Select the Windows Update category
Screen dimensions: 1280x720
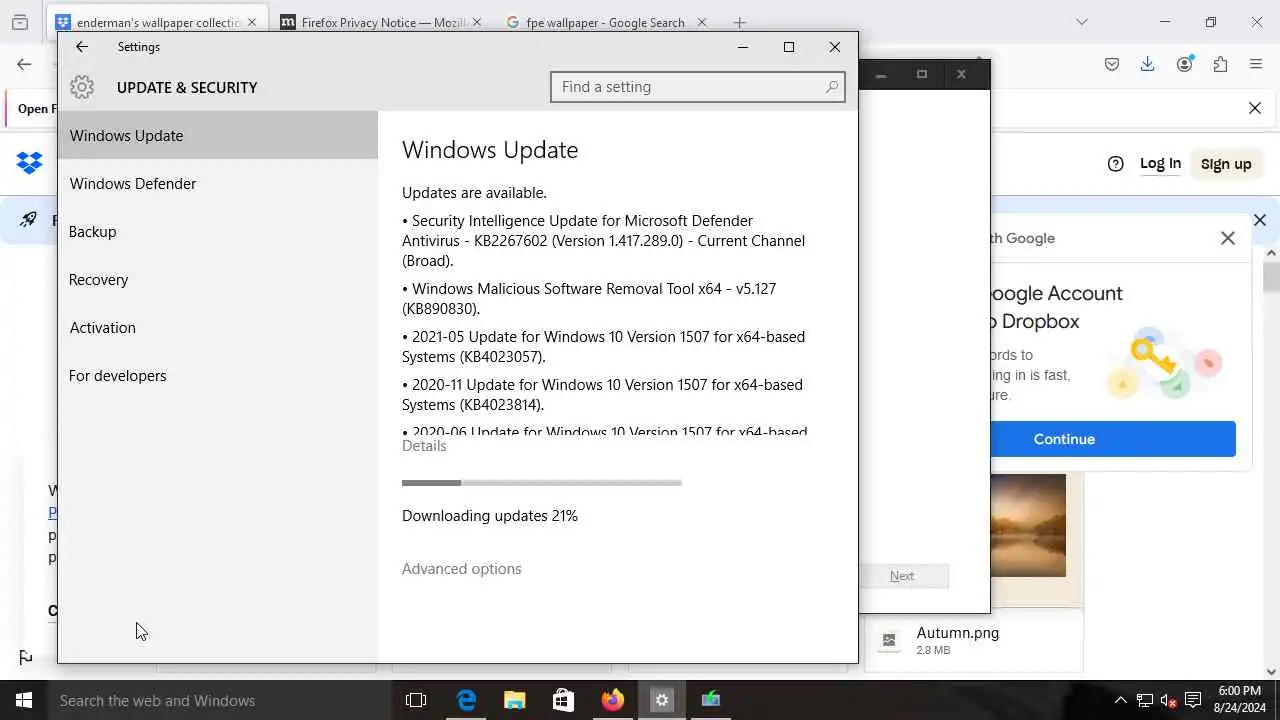coord(218,135)
